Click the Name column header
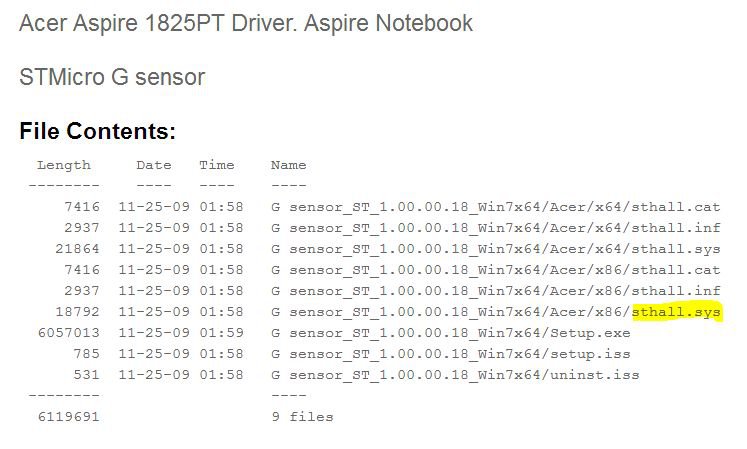Image resolution: width=747 pixels, height=449 pixels. 289,165
